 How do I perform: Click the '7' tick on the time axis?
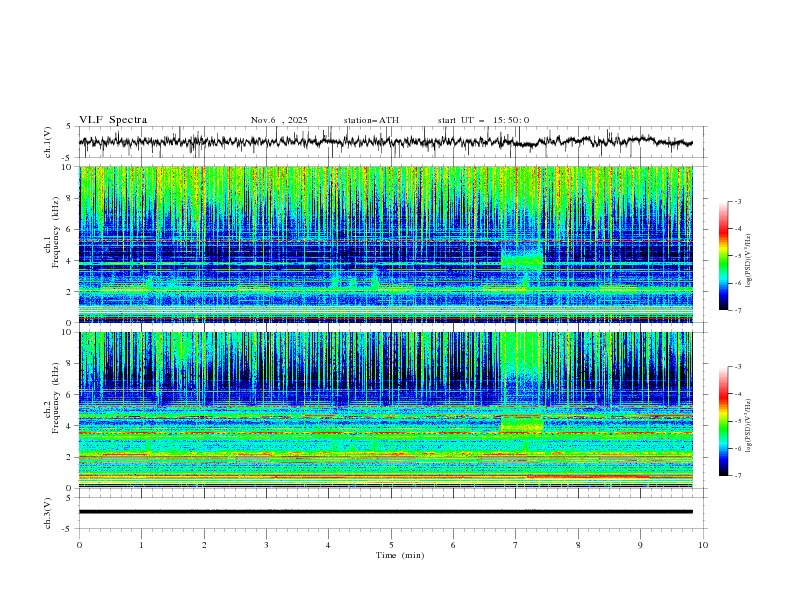click(515, 545)
